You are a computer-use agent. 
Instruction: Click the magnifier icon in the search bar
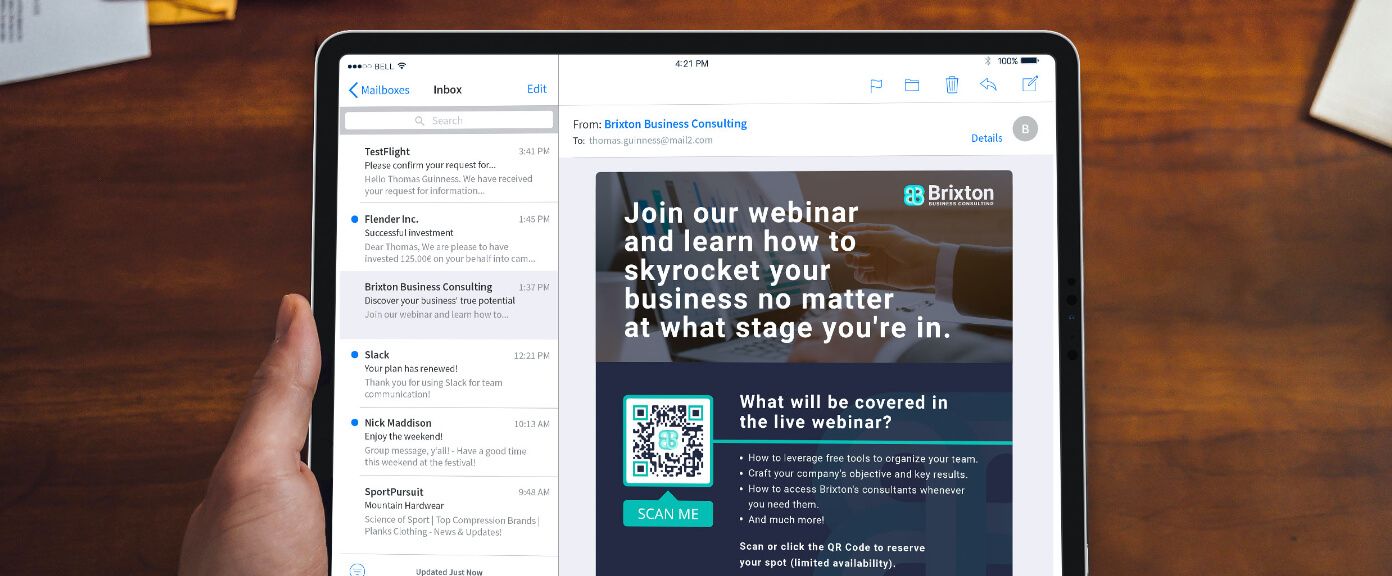[420, 121]
